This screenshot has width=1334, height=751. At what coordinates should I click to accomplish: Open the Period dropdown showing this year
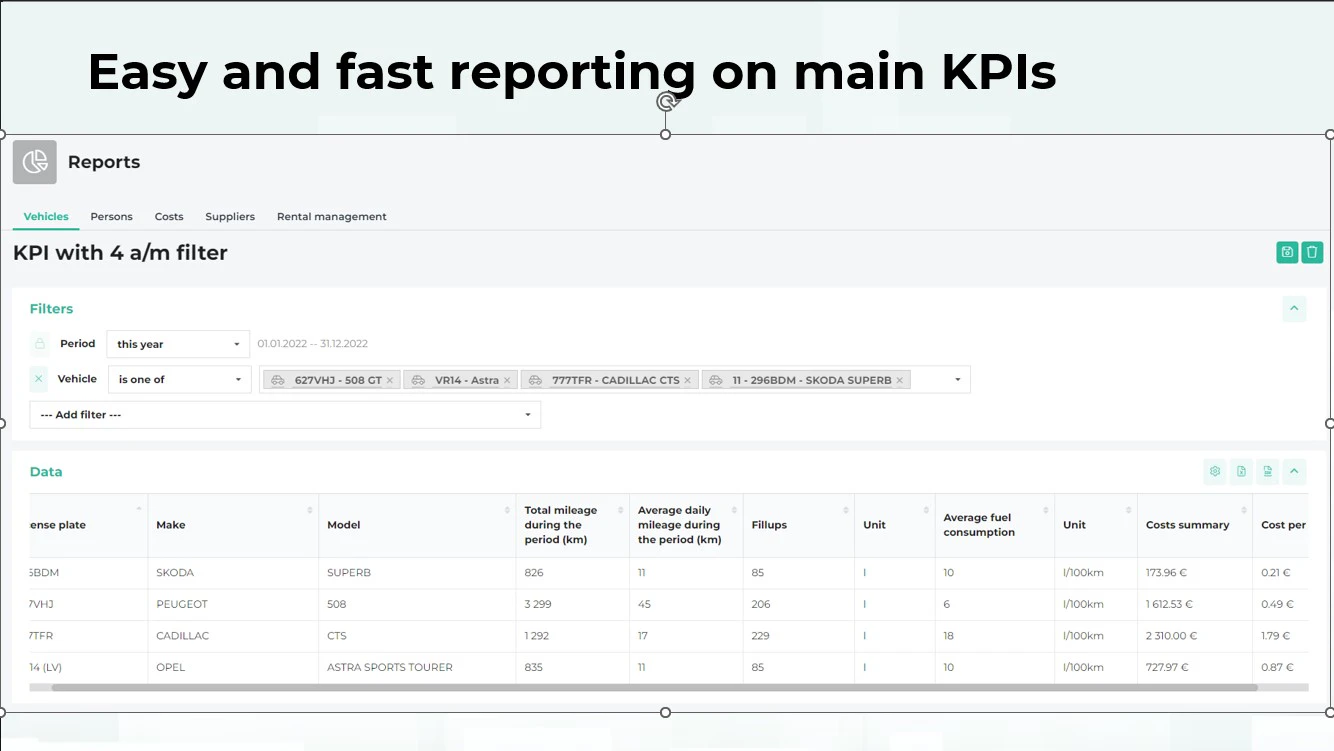click(x=177, y=343)
